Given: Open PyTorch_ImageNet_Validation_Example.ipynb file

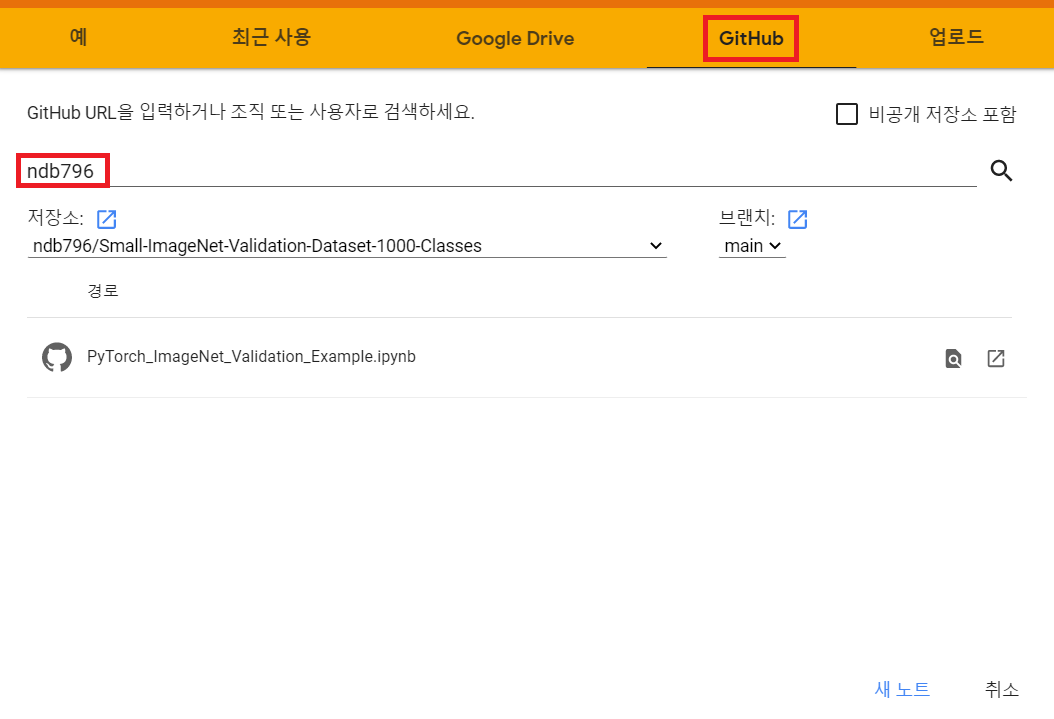Looking at the screenshot, I should (x=251, y=357).
